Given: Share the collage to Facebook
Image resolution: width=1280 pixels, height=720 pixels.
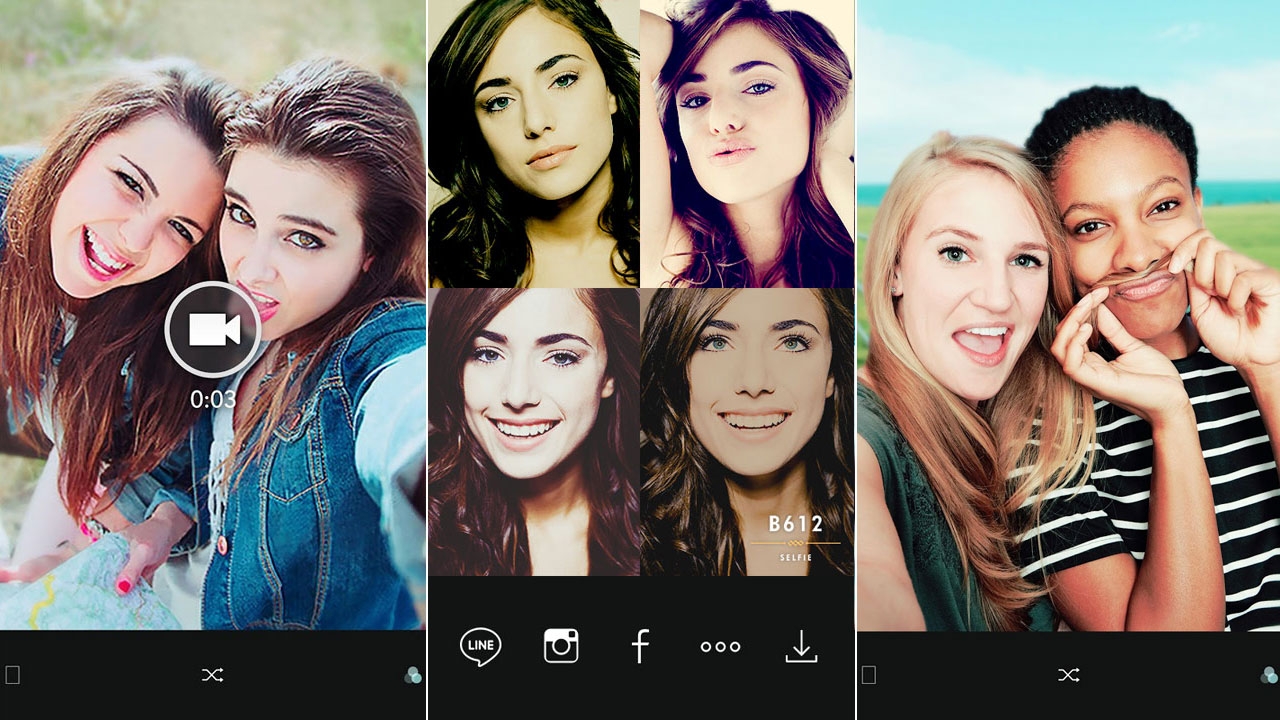Looking at the screenshot, I should pyautogui.click(x=640, y=646).
